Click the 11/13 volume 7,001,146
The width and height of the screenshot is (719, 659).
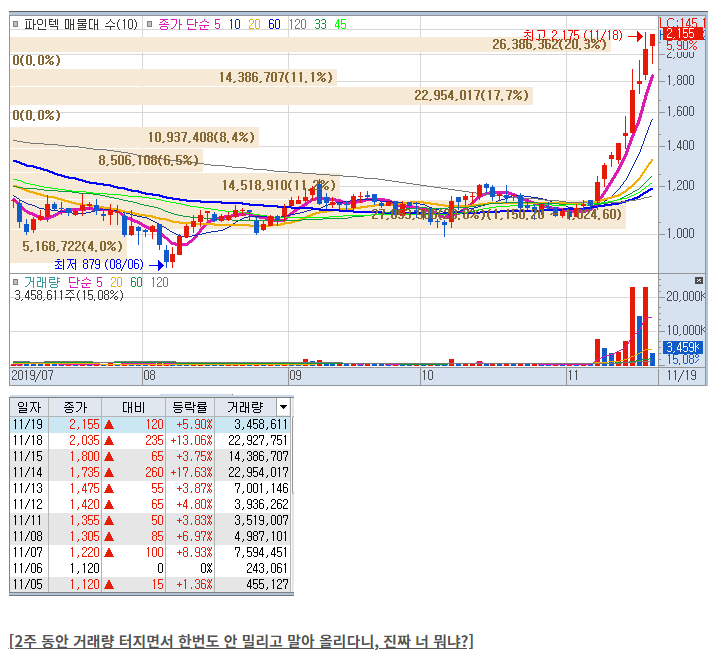tap(261, 488)
